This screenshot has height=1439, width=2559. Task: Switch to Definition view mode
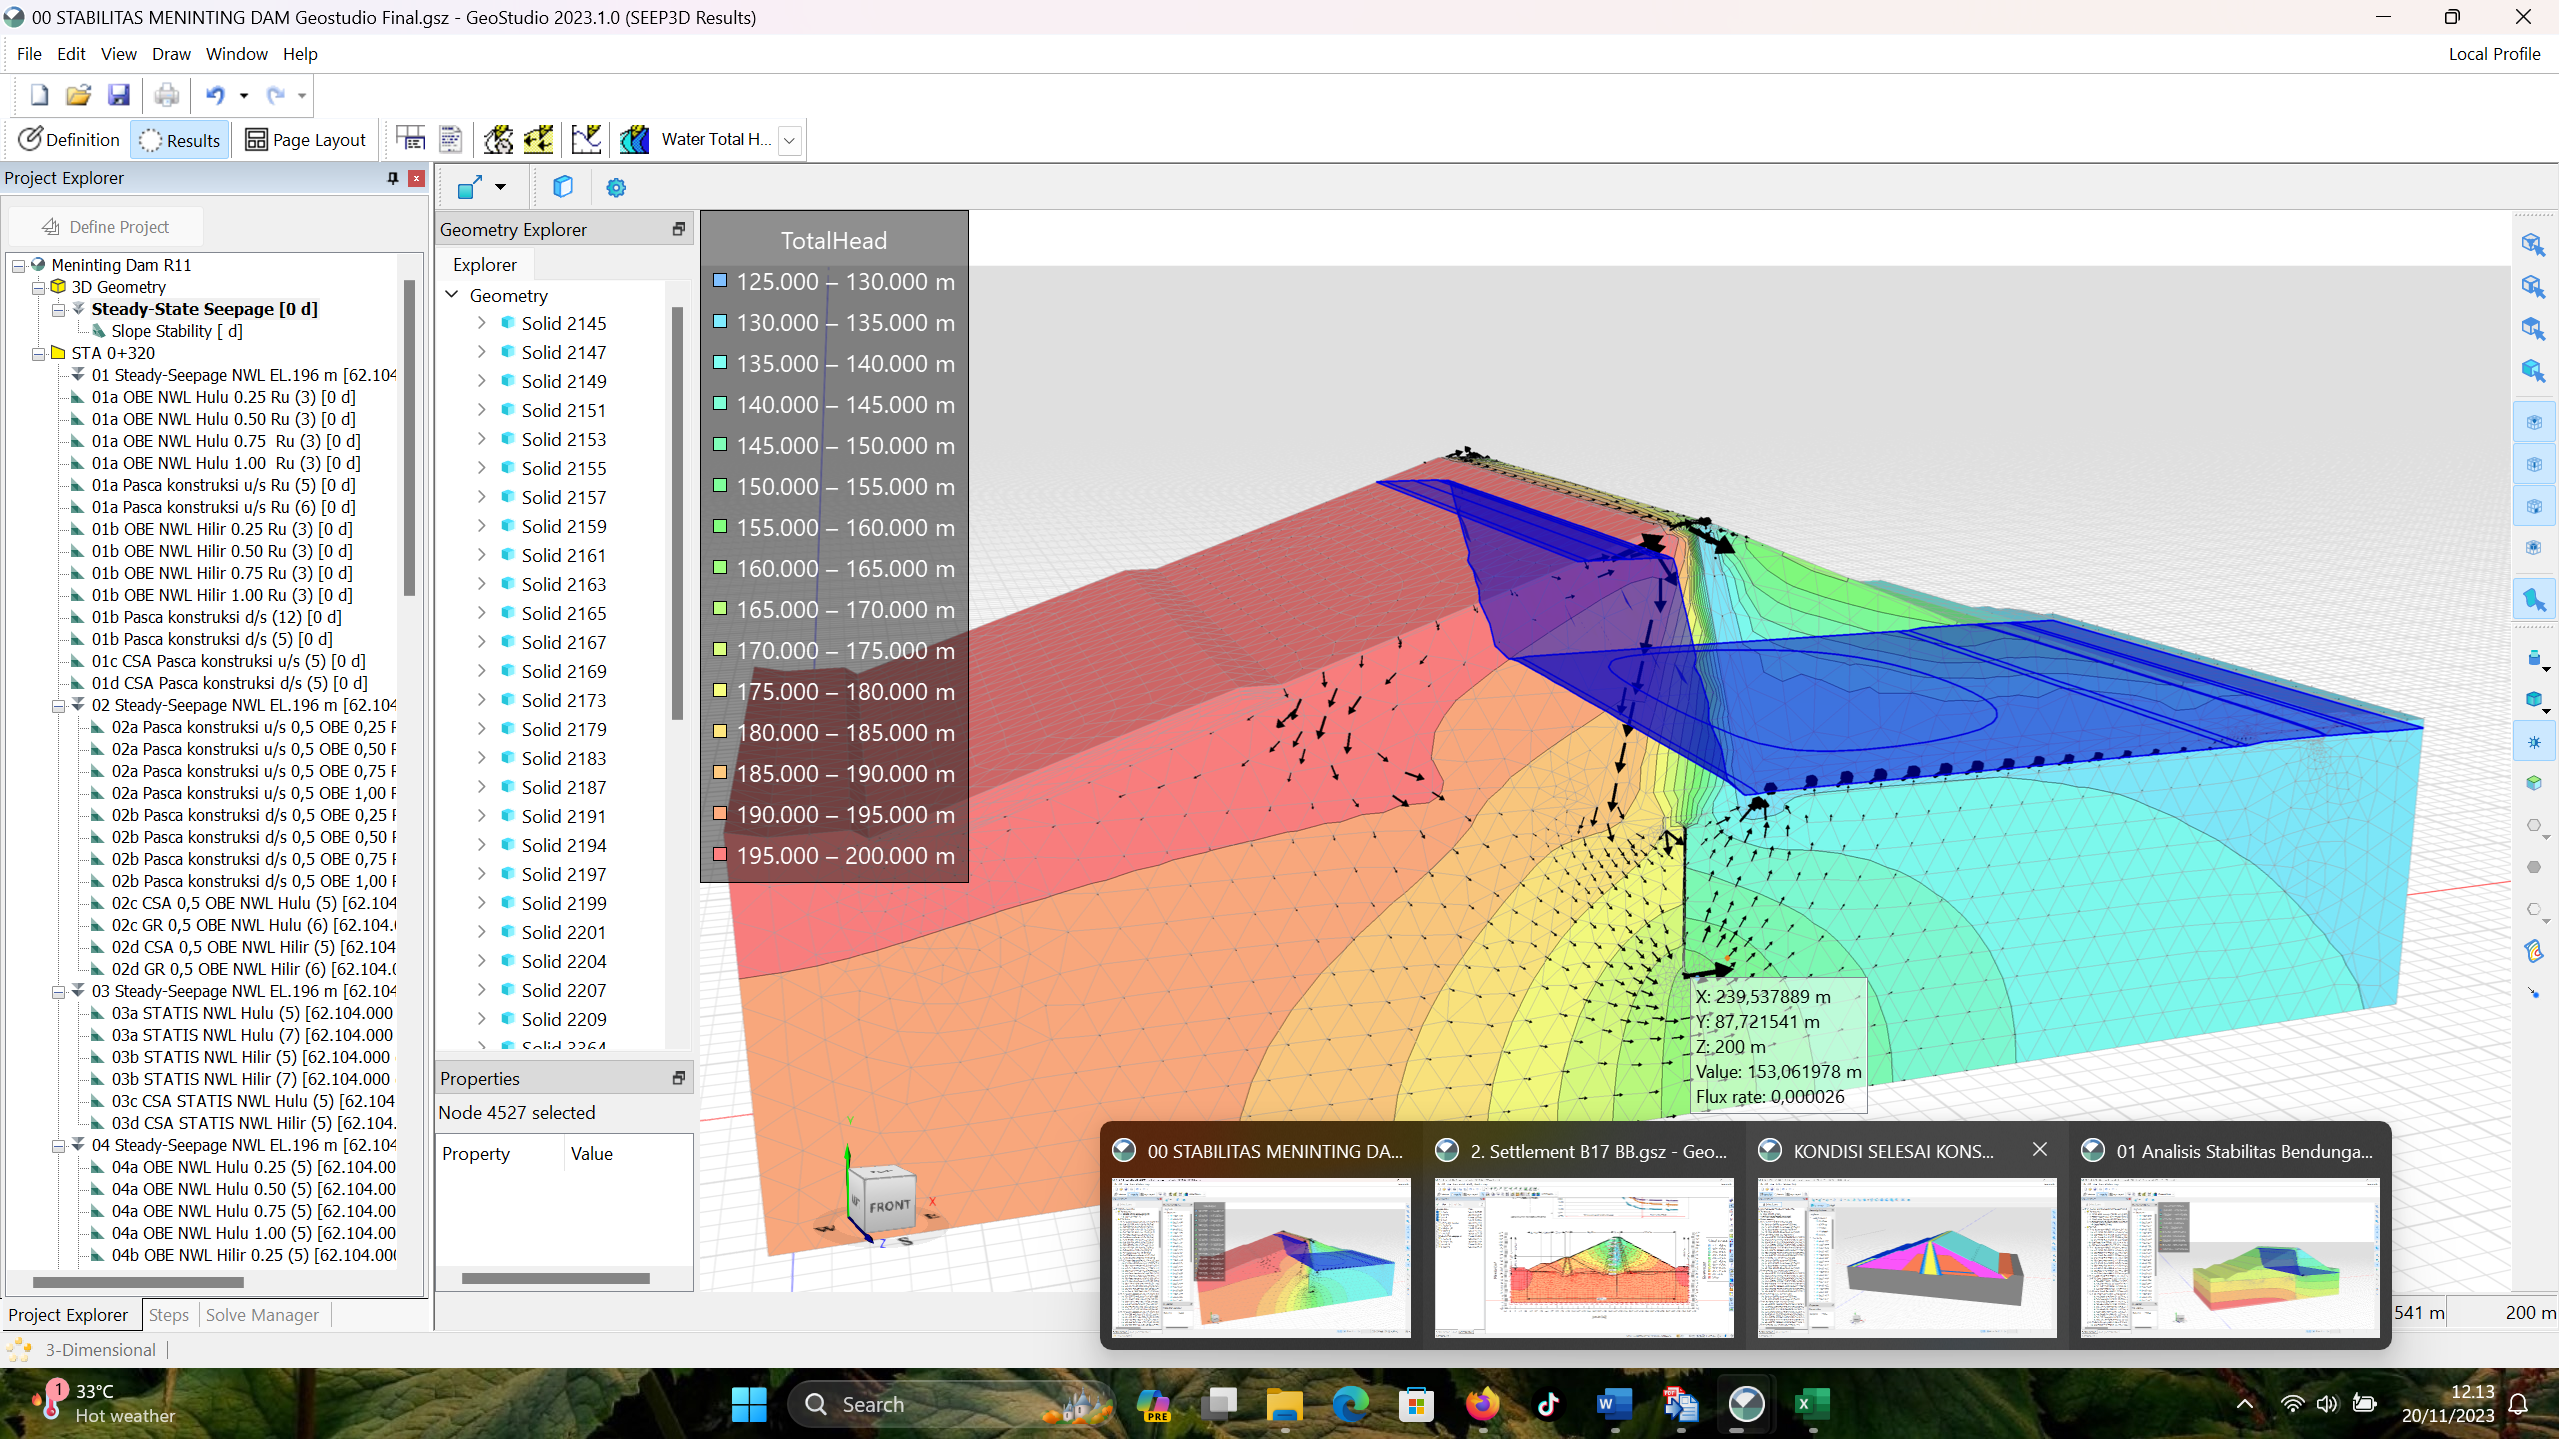pos(69,140)
